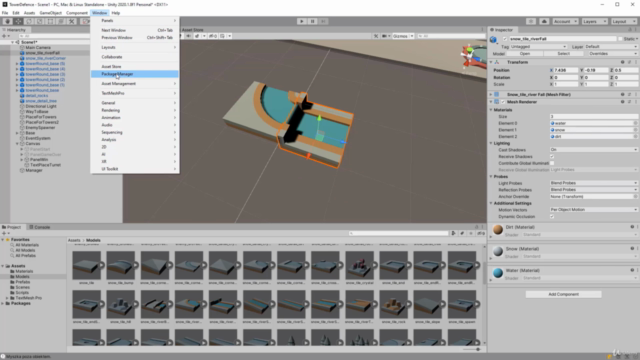Image resolution: width=640 pixels, height=360 pixels.
Task: Open the Rendering submenu
Action: pyautogui.click(x=135, y=110)
